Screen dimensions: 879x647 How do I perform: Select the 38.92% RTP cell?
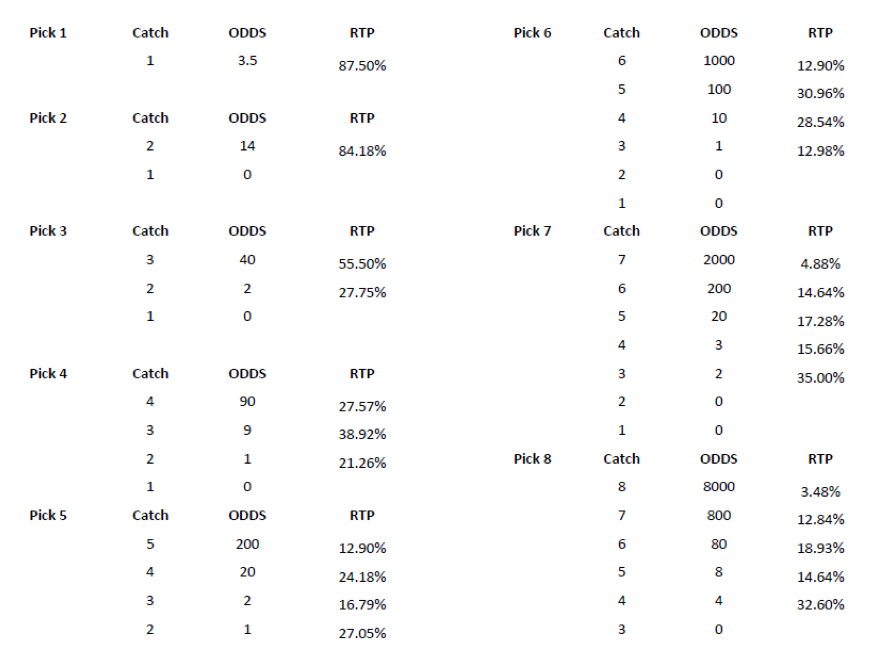click(362, 434)
